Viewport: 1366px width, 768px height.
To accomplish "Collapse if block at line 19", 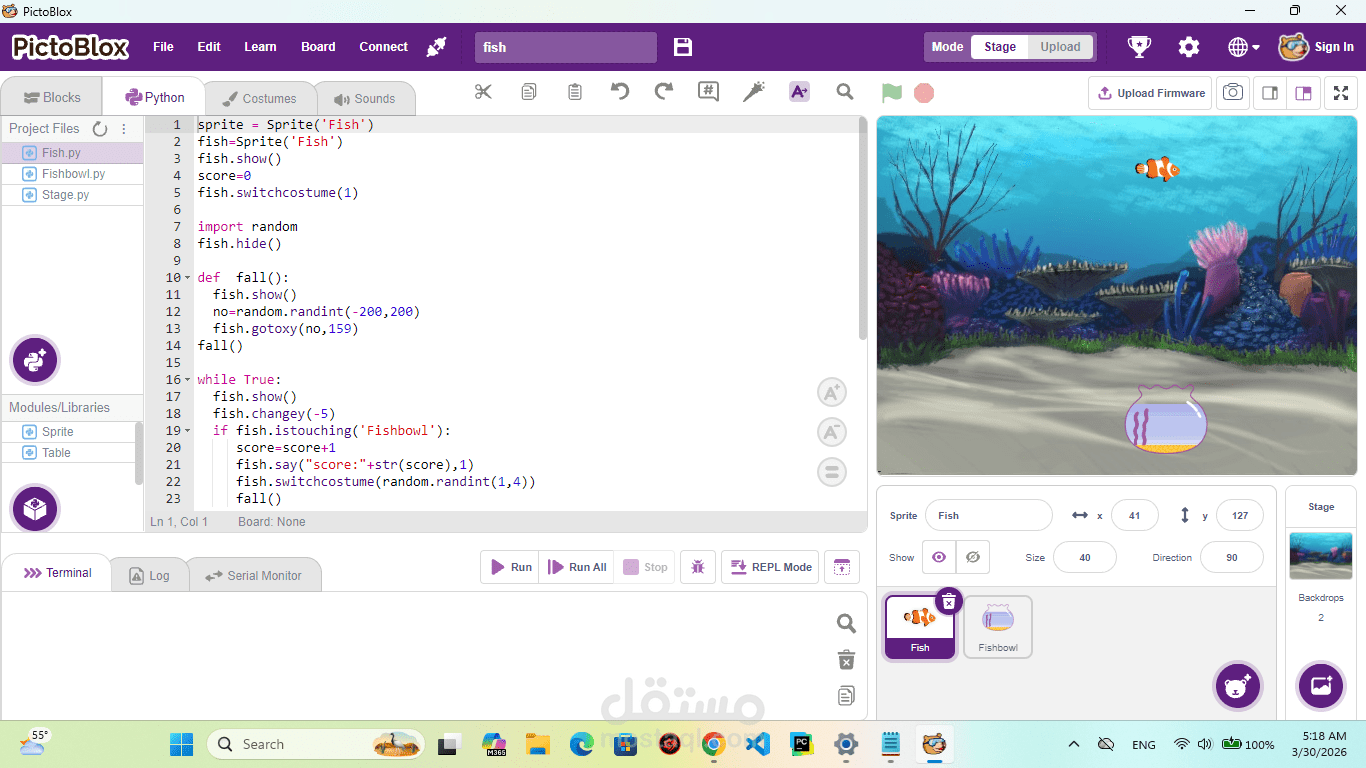I will (x=187, y=431).
